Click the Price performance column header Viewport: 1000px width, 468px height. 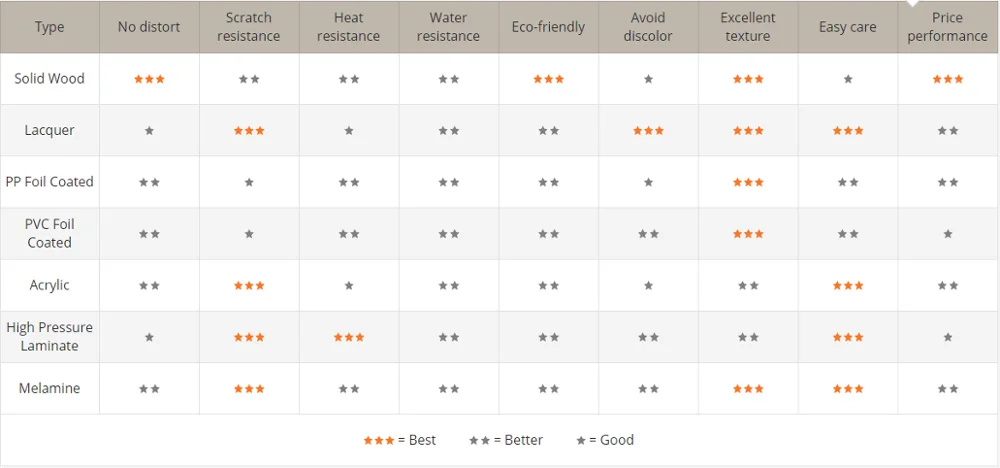948,27
